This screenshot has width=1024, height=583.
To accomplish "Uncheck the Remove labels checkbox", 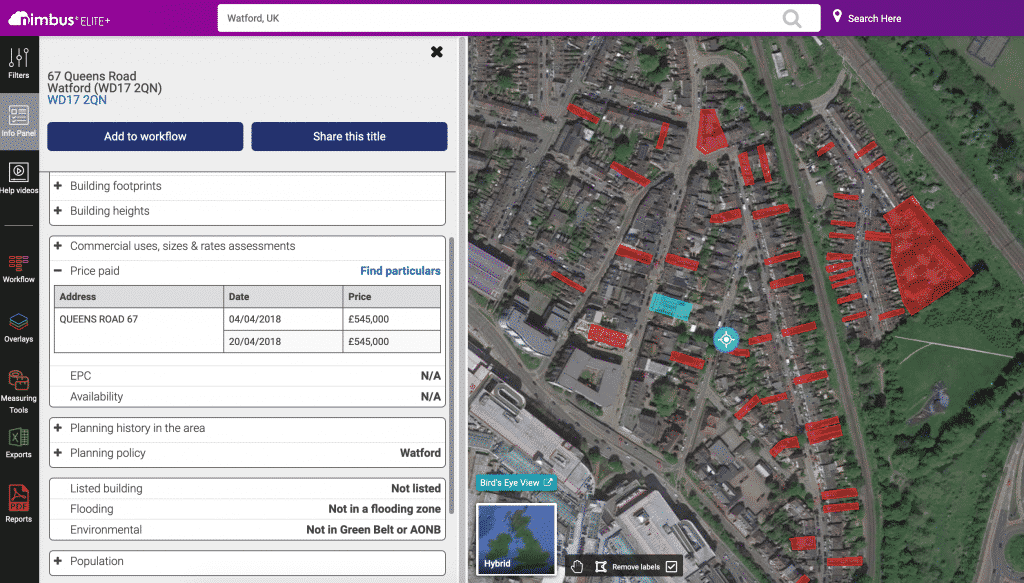I will coord(671,565).
